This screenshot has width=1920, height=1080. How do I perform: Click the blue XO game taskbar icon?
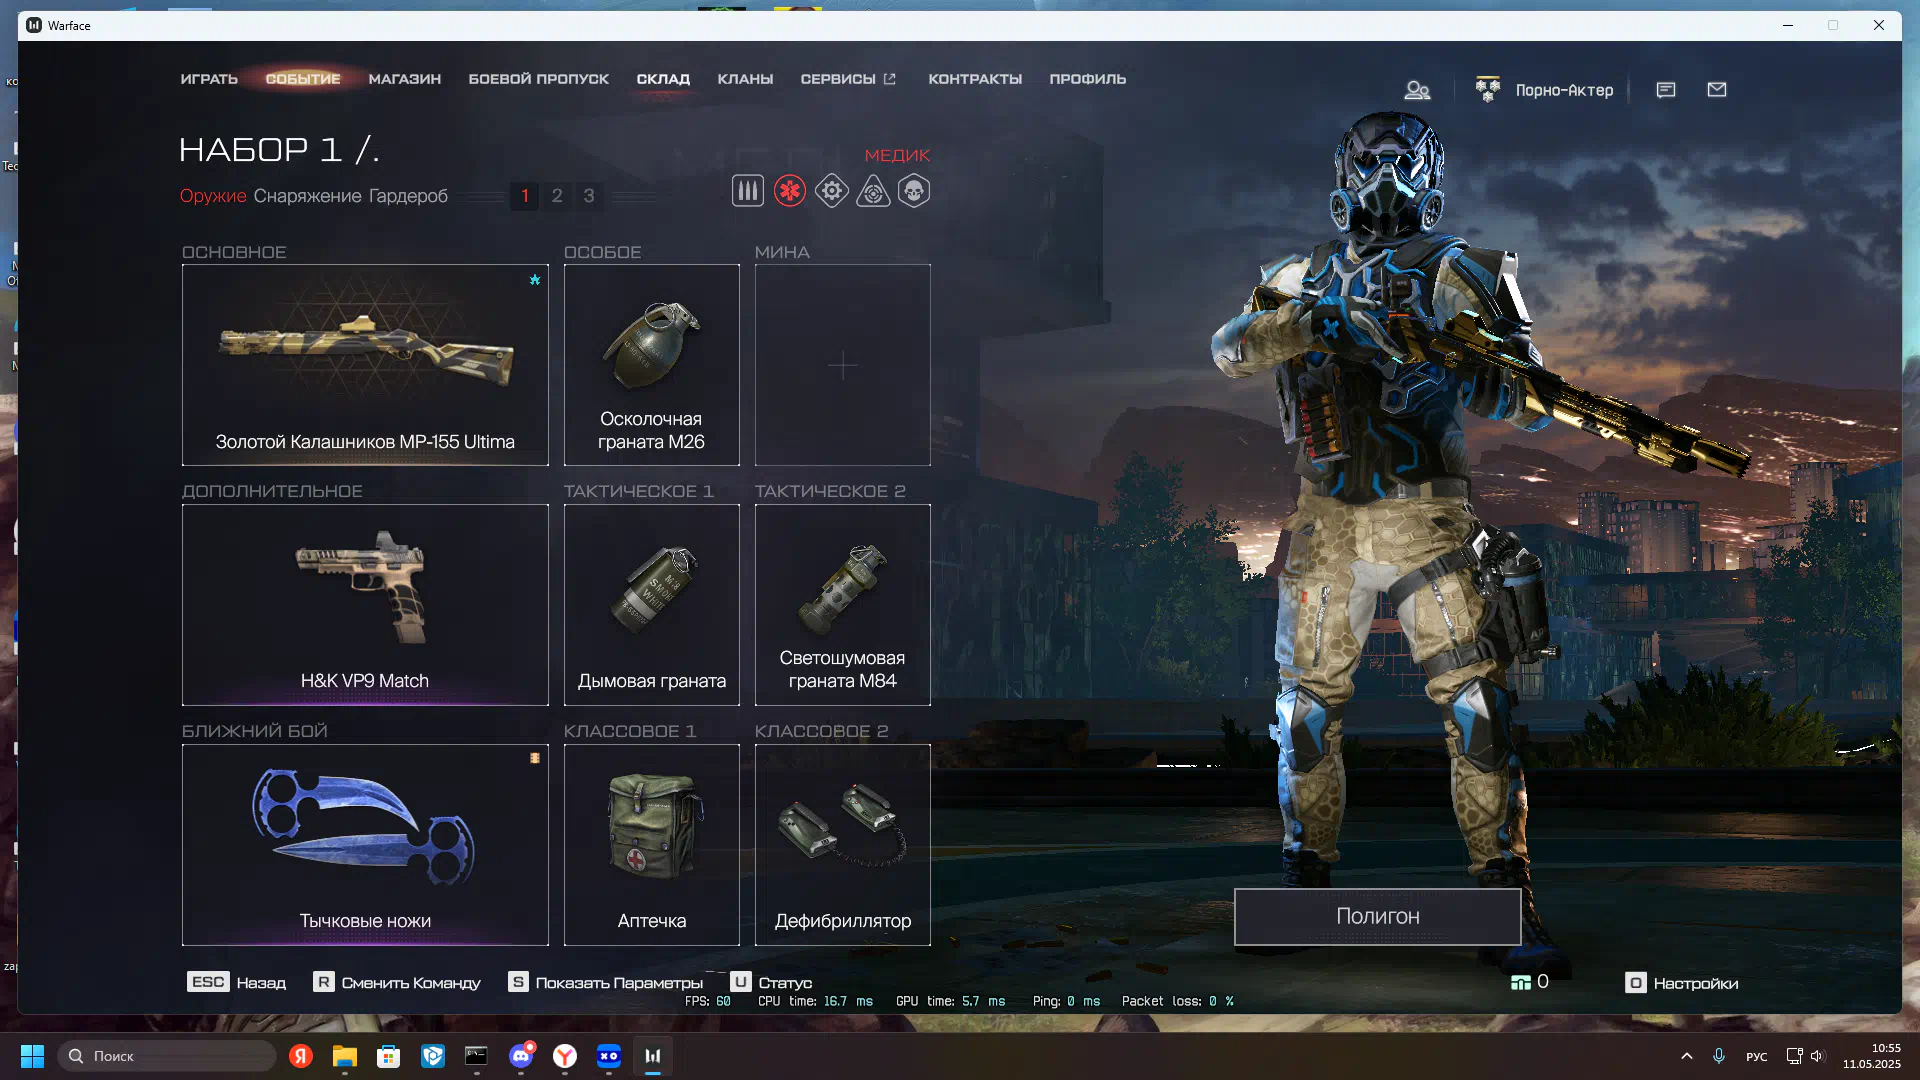(609, 1056)
